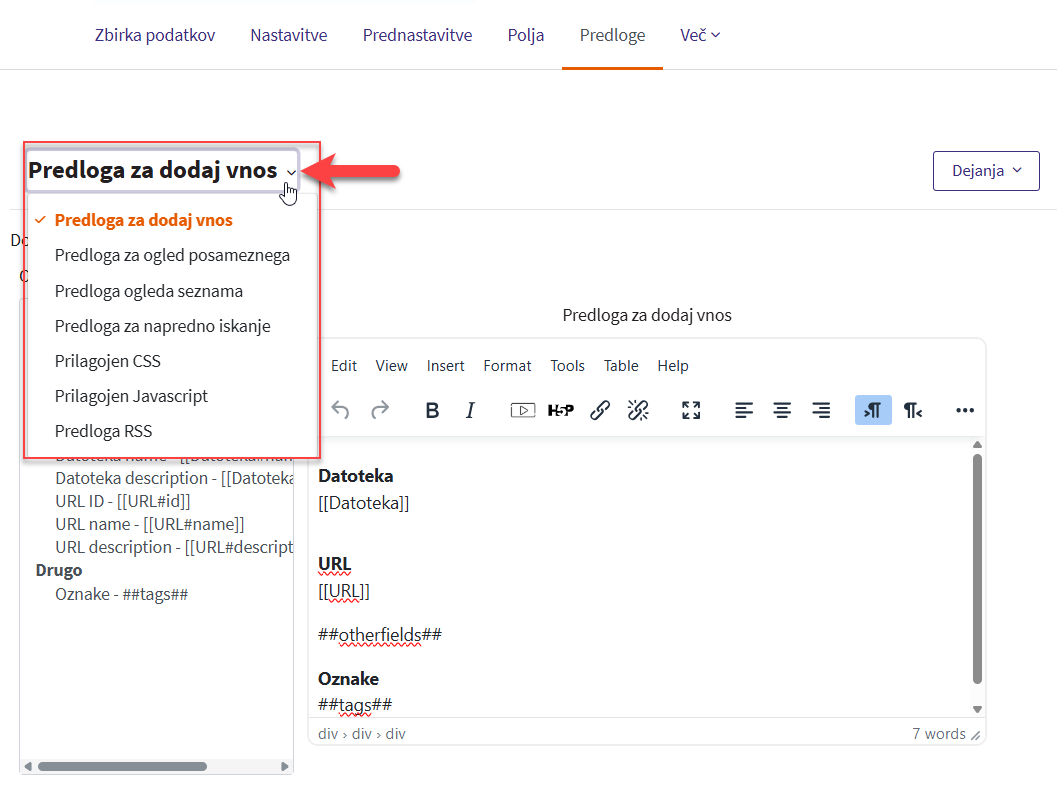Switch to the Polja tab
1057x788 pixels.
click(526, 35)
